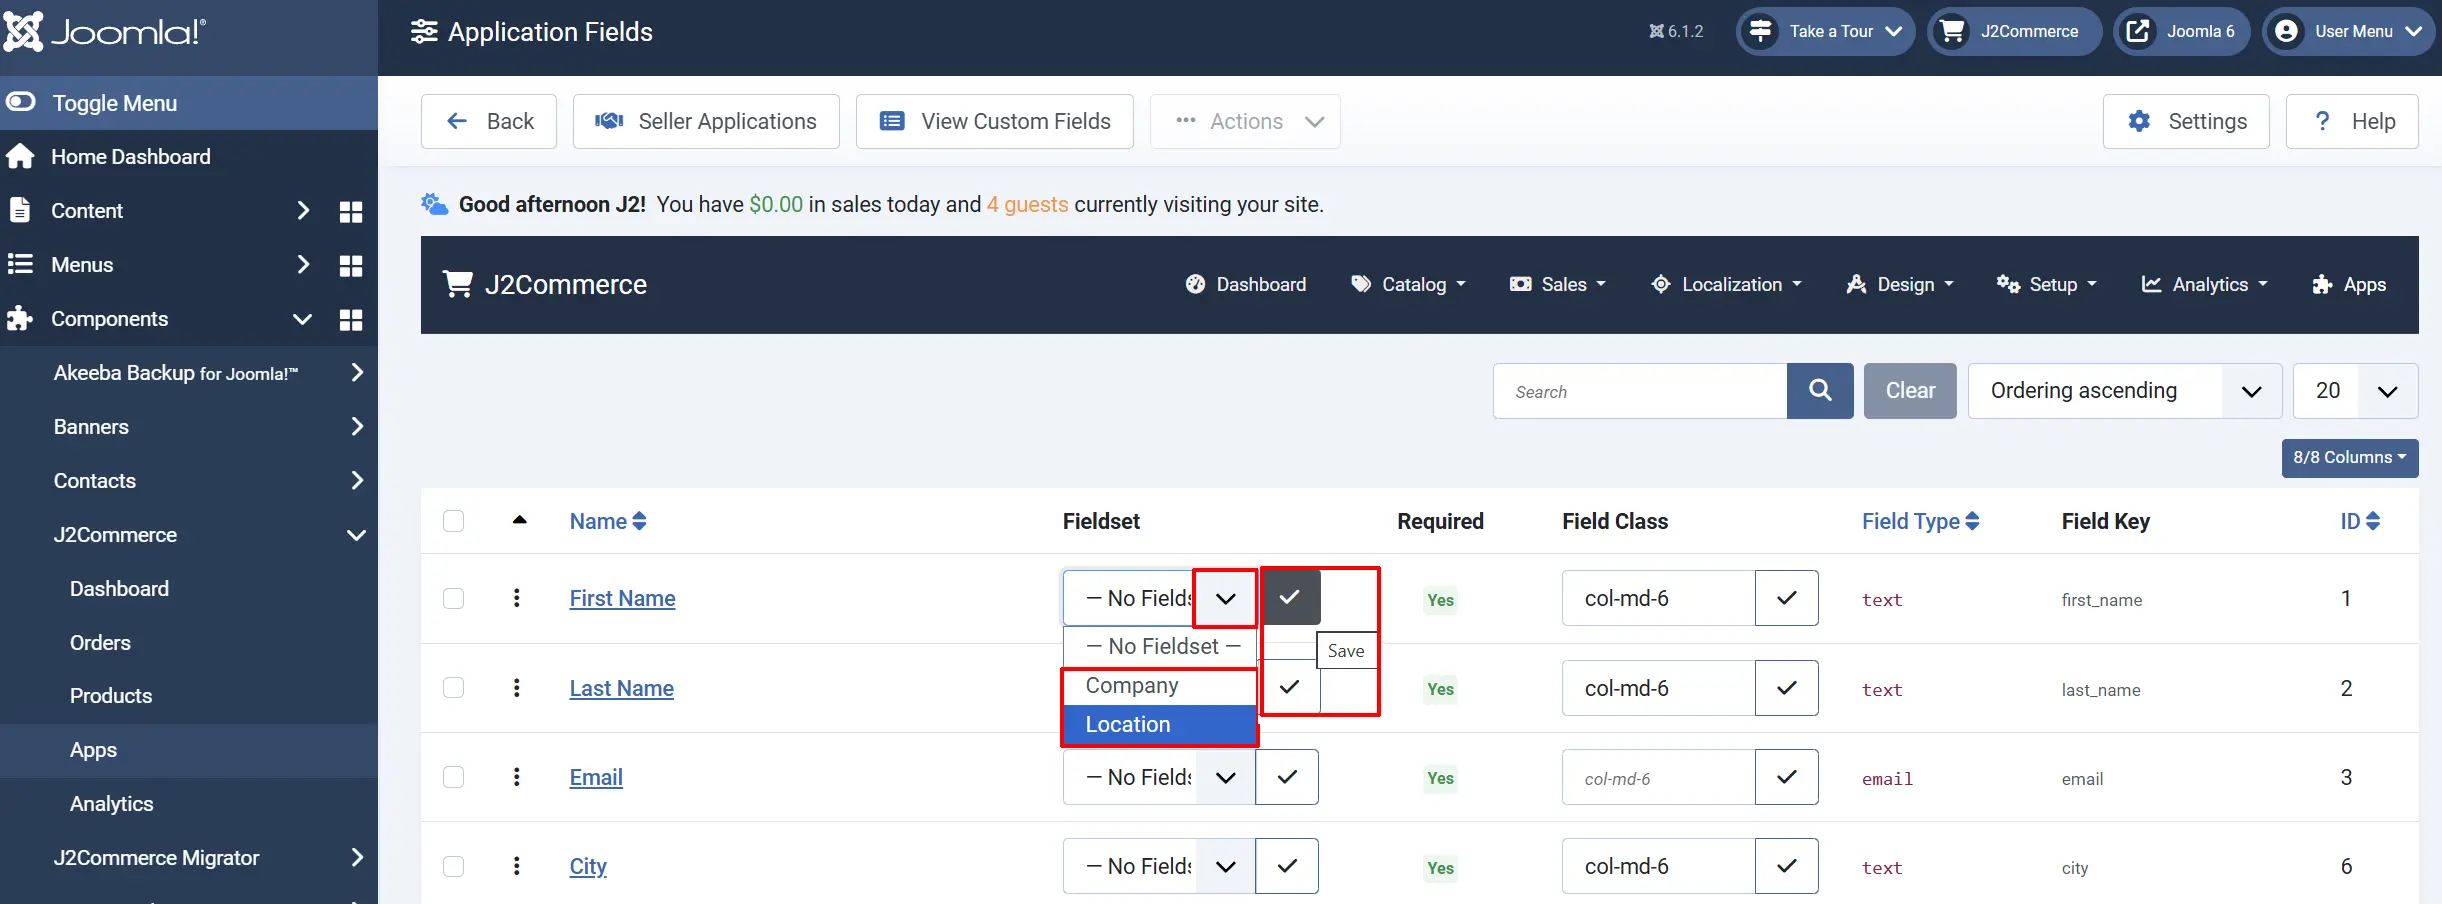The width and height of the screenshot is (2442, 904).
Task: Sort the table by ID column
Action: [2359, 521]
